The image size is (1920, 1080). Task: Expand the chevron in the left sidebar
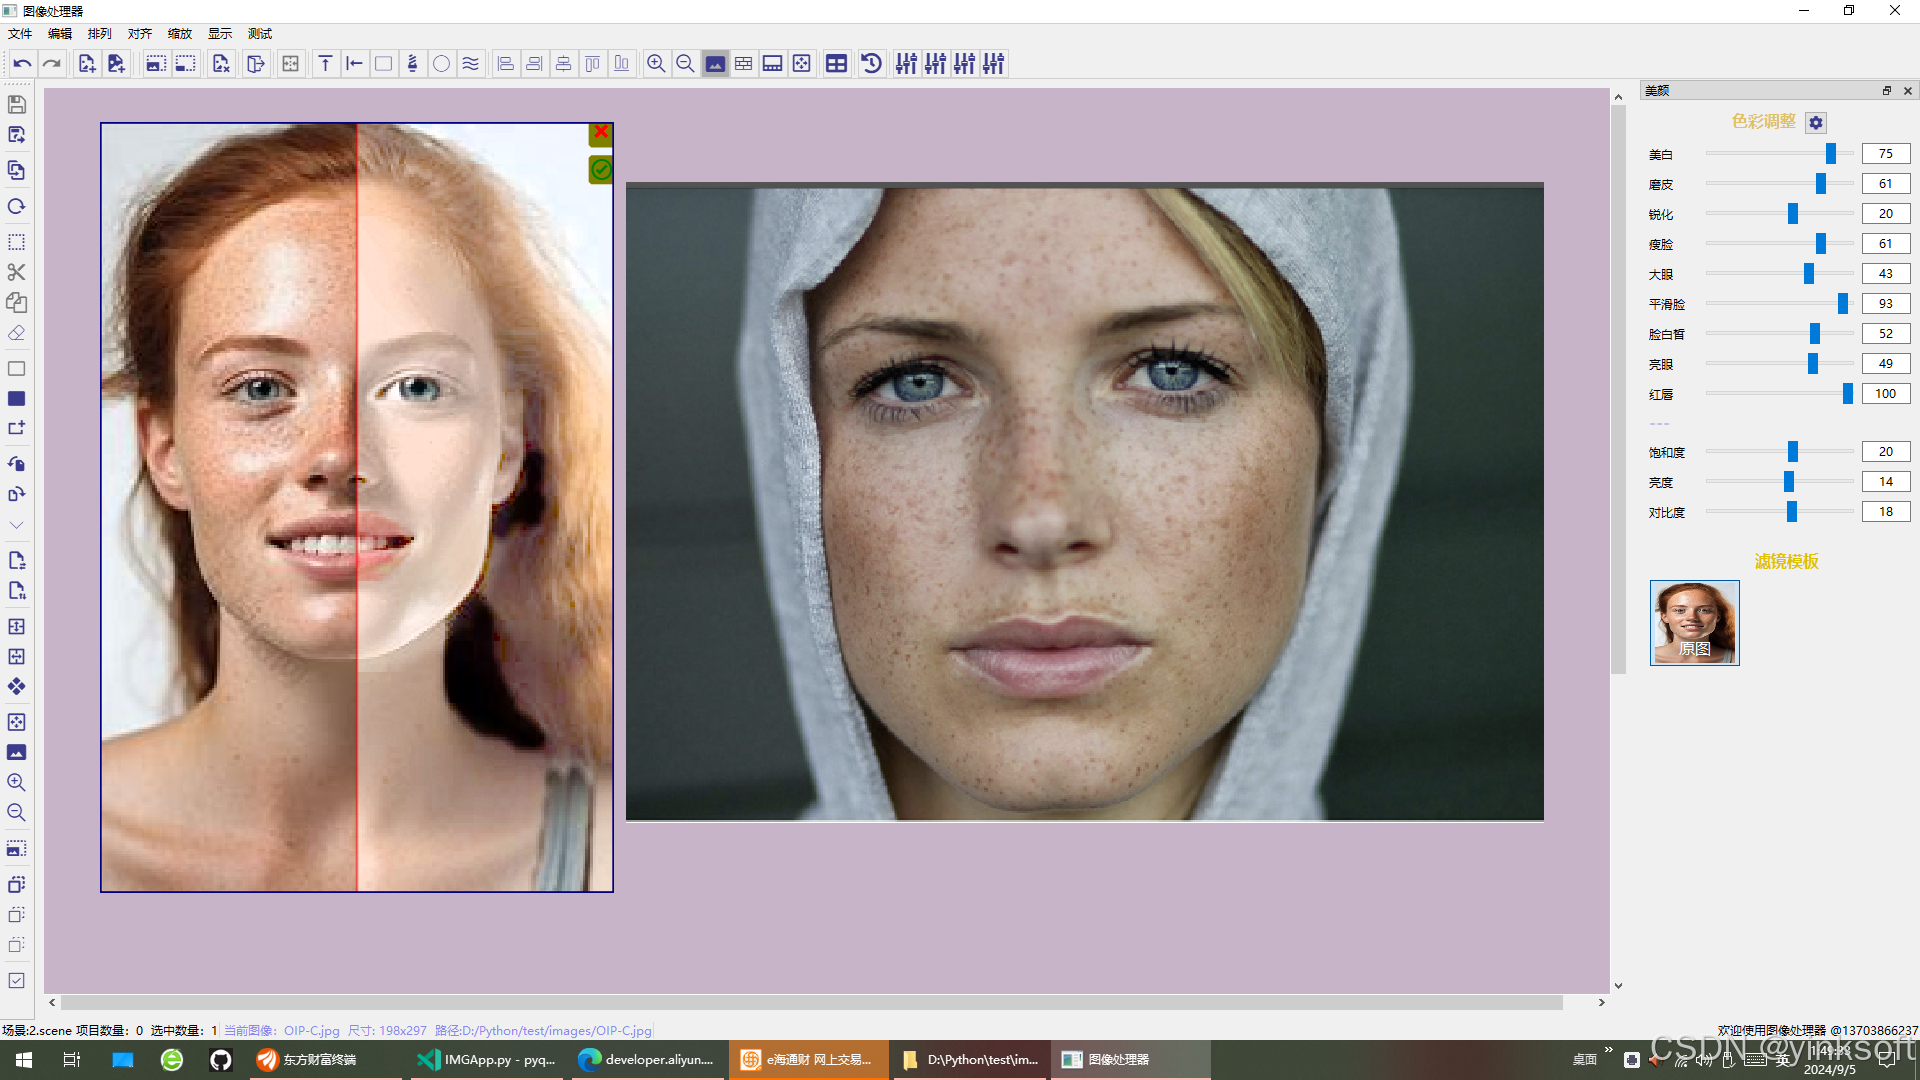(16, 525)
